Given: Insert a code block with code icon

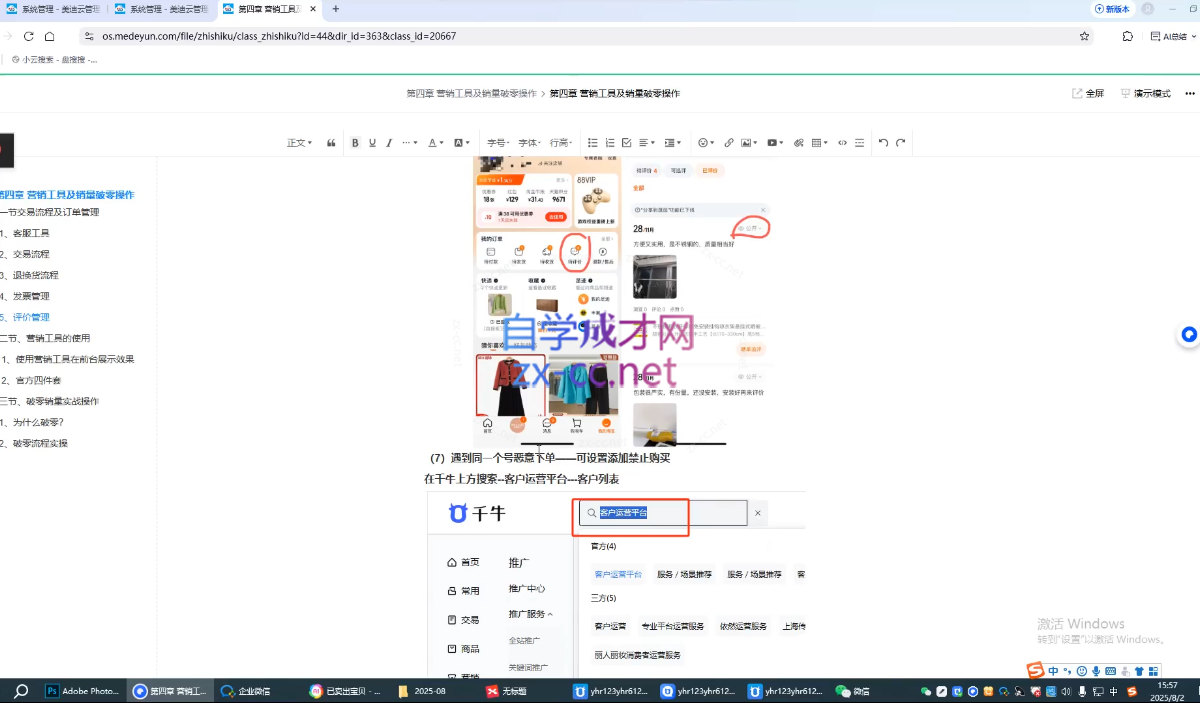Looking at the screenshot, I should pyautogui.click(x=842, y=143).
